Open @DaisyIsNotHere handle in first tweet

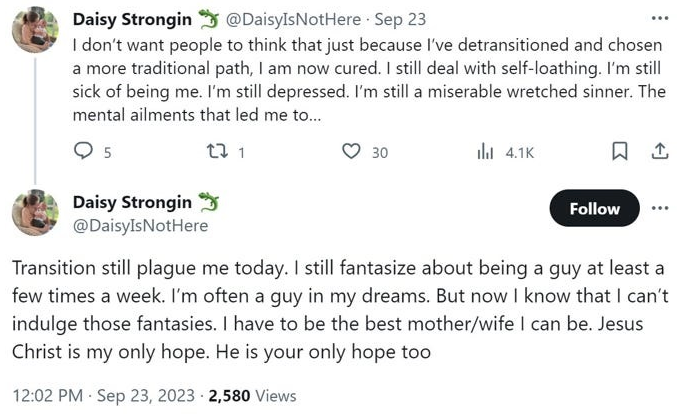[x=293, y=20]
